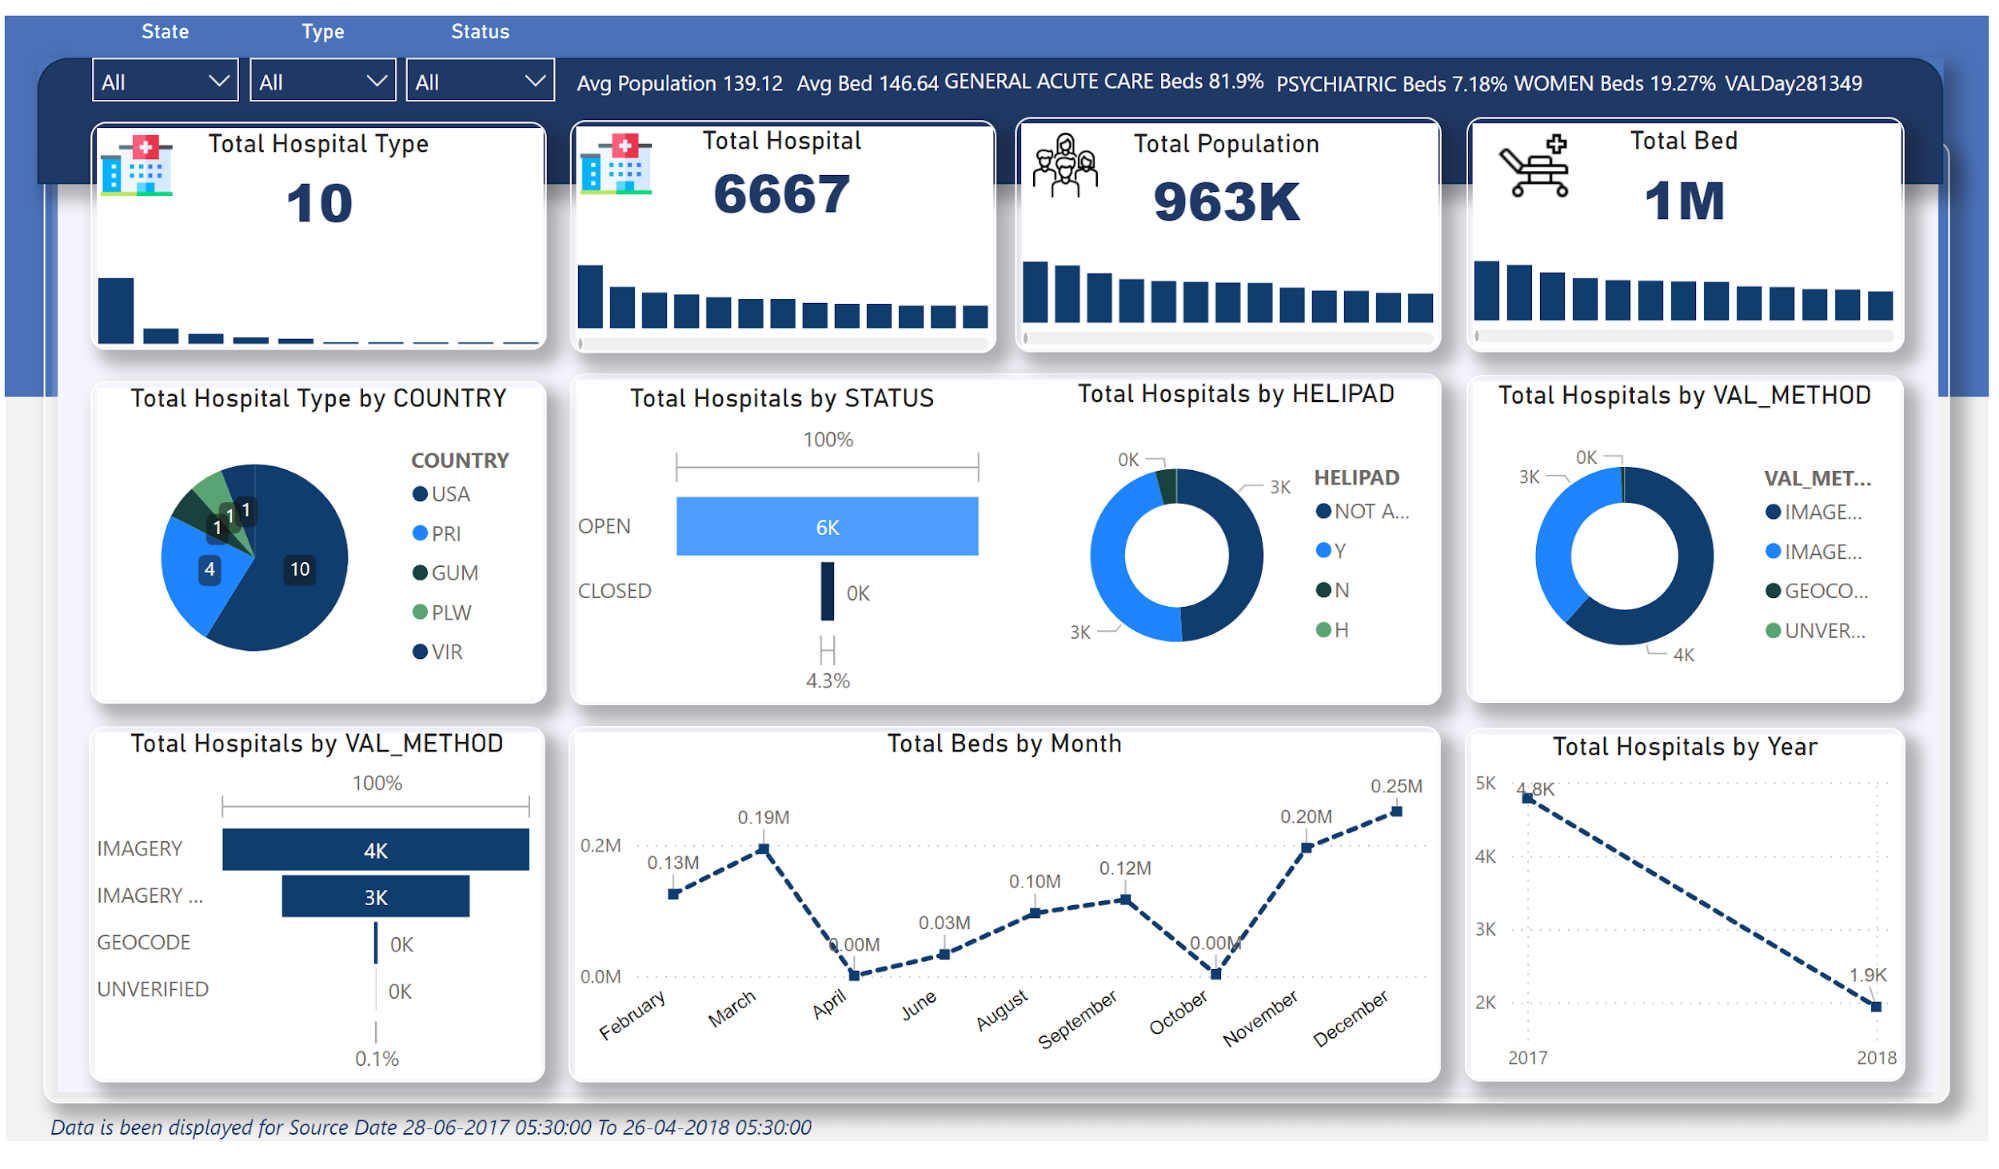Screen dimensions: 1999x1169
Task: Click the IMAGERY 4K funnel bar
Action: [x=375, y=850]
